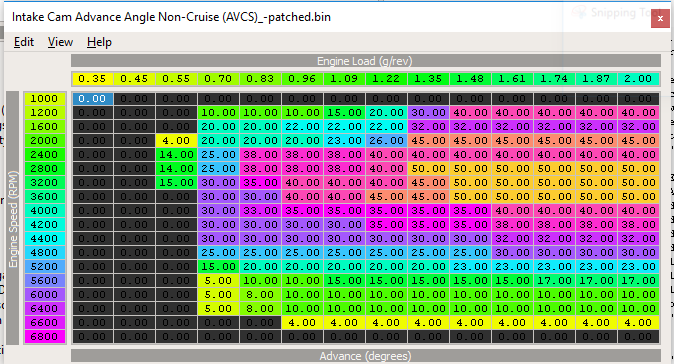The image size is (674, 364).
Task: Select the 14.00 cell in the 2800 RPM row
Action: [x=176, y=168]
